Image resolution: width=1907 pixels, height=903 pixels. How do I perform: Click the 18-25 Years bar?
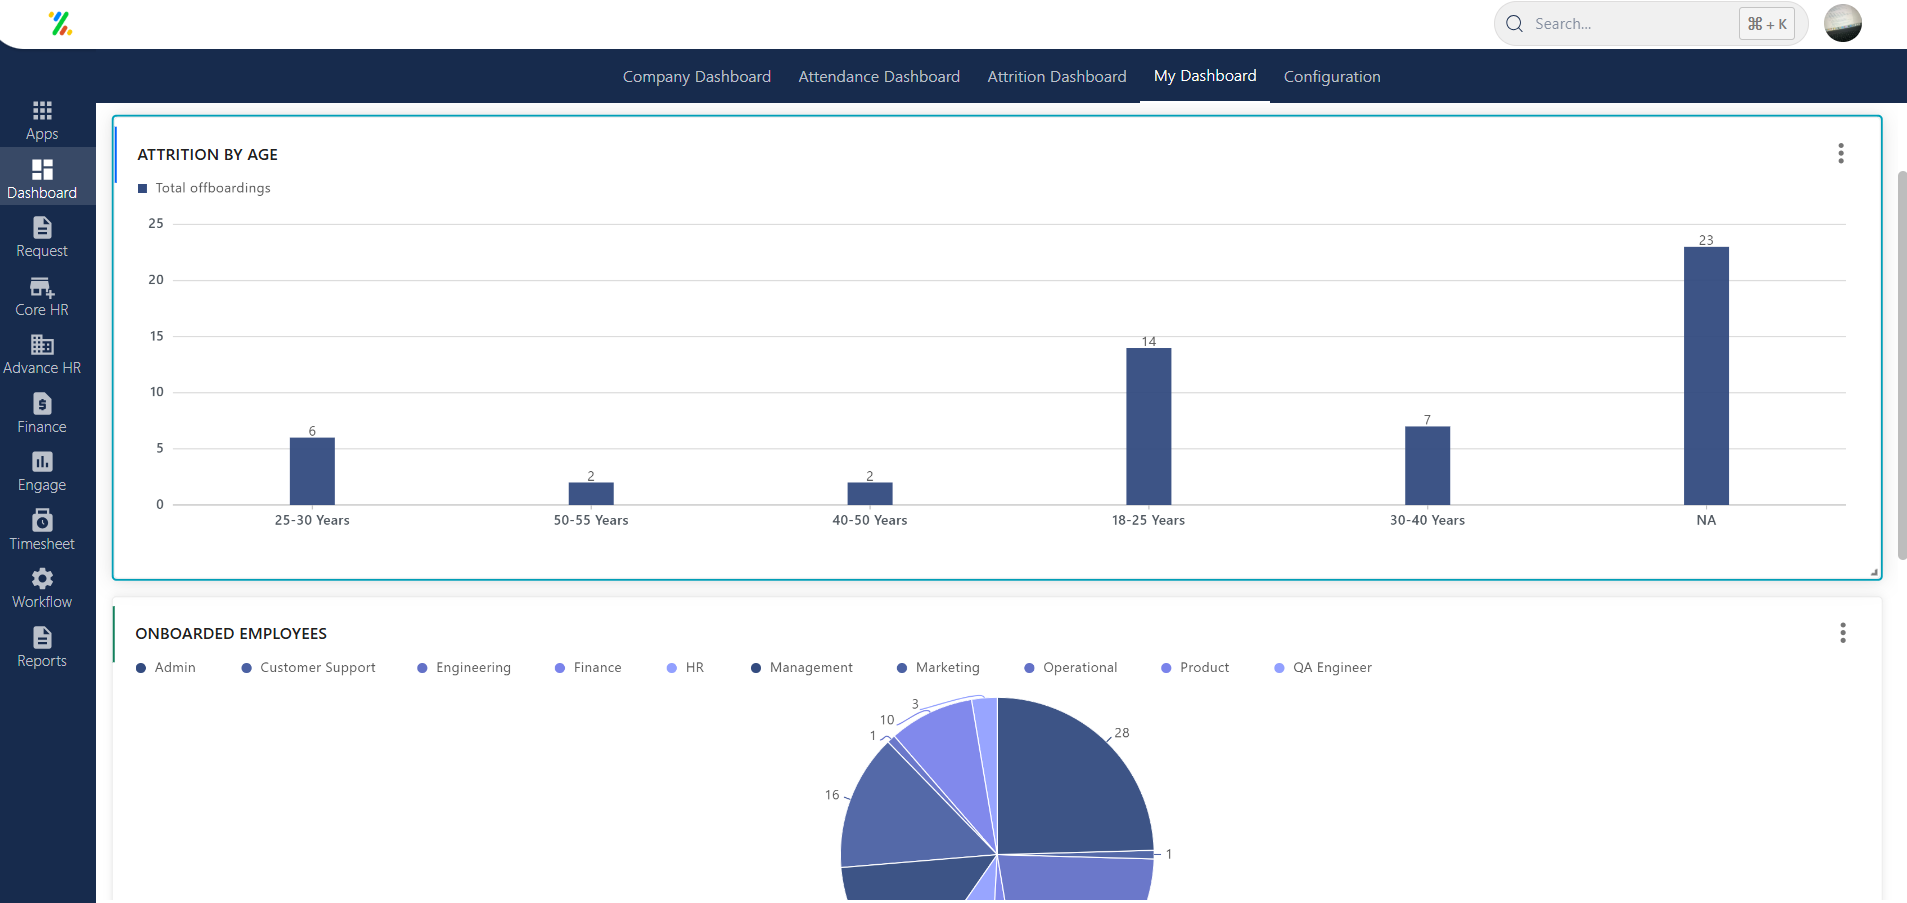1149,426
